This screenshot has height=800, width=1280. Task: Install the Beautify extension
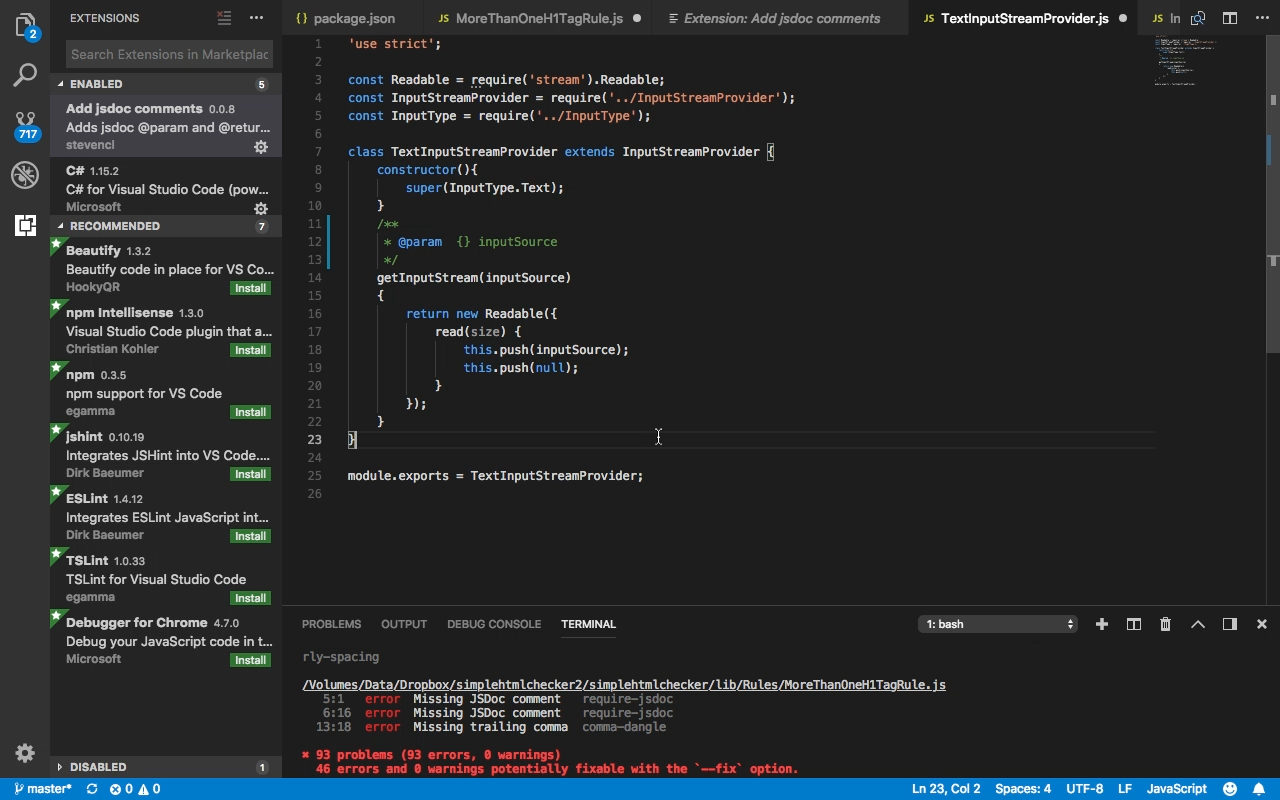click(250, 288)
